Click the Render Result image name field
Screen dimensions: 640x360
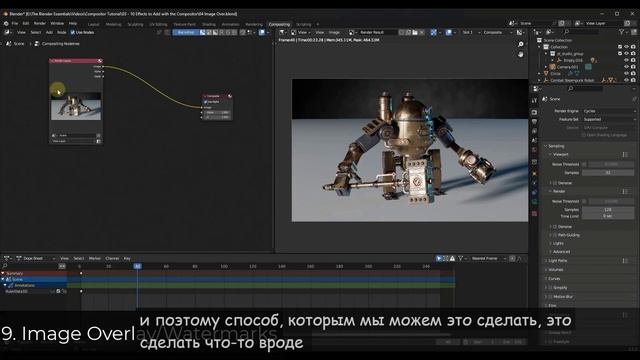click(x=377, y=32)
